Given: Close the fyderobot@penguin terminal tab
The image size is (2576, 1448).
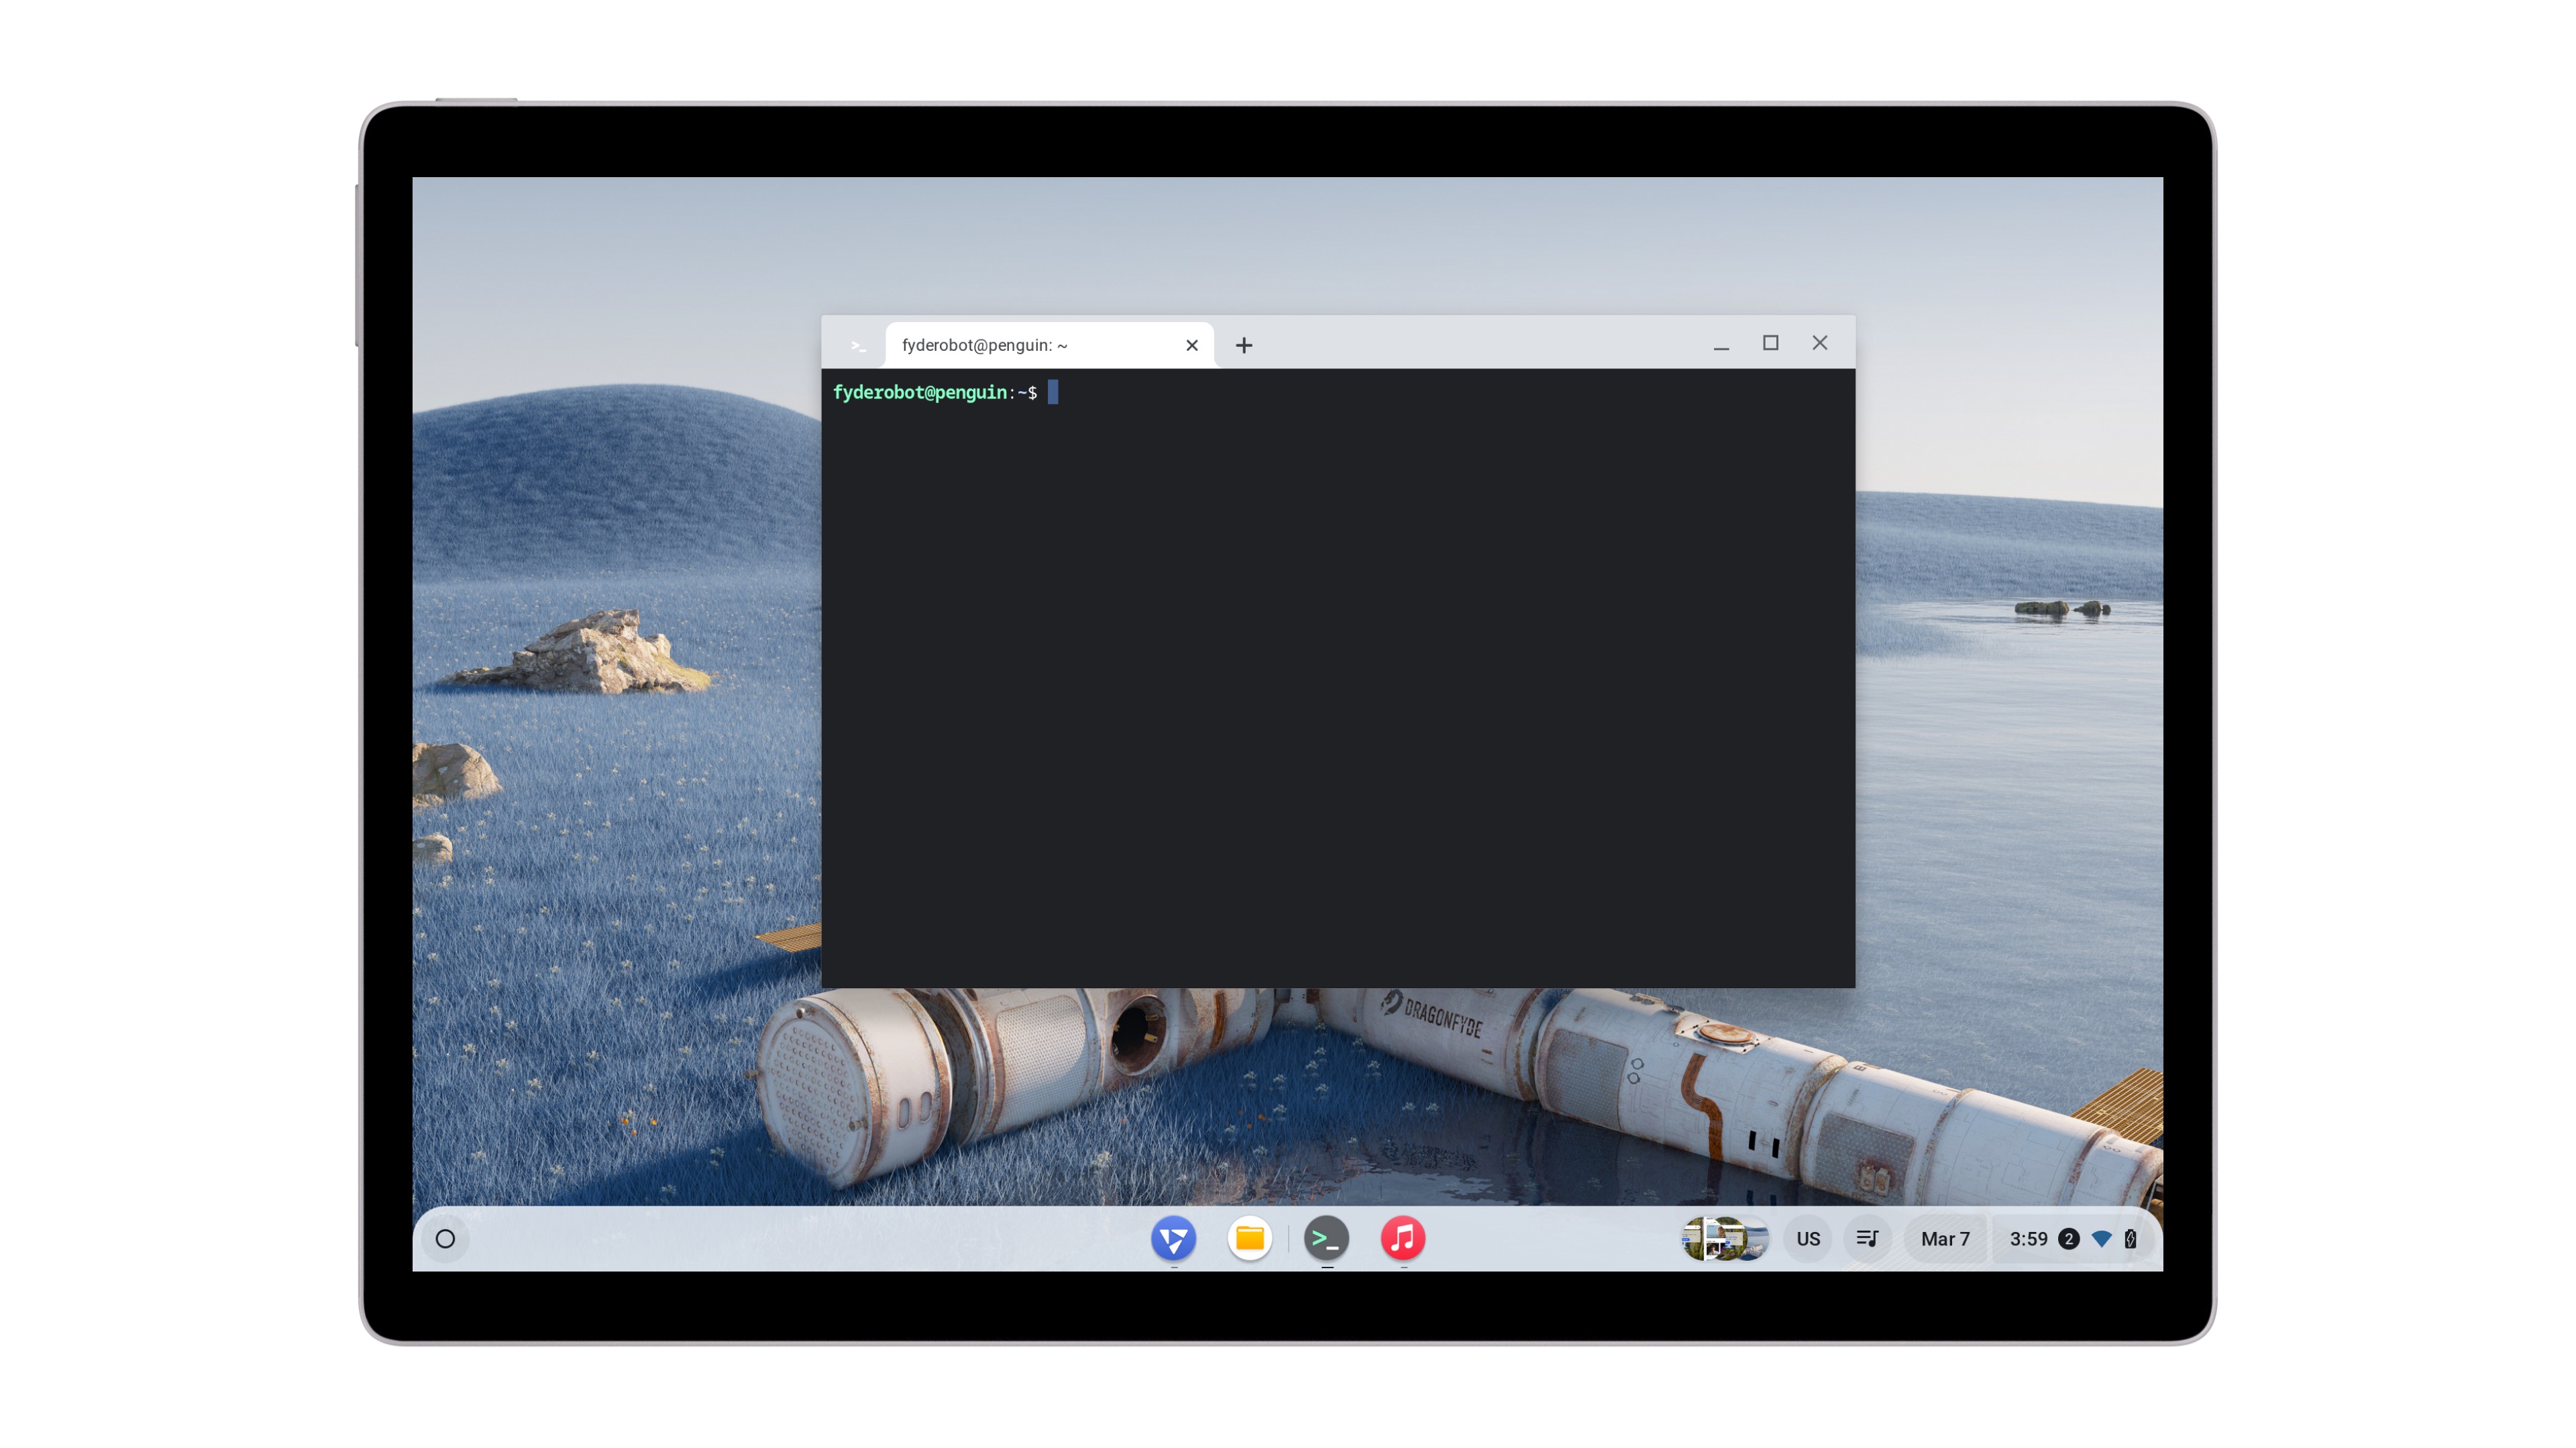Looking at the screenshot, I should pos(1191,345).
